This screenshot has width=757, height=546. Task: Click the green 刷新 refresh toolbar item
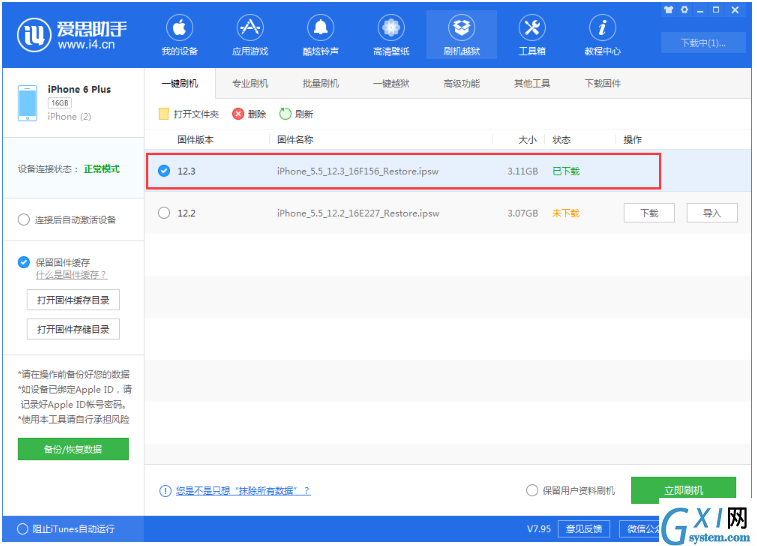click(296, 114)
